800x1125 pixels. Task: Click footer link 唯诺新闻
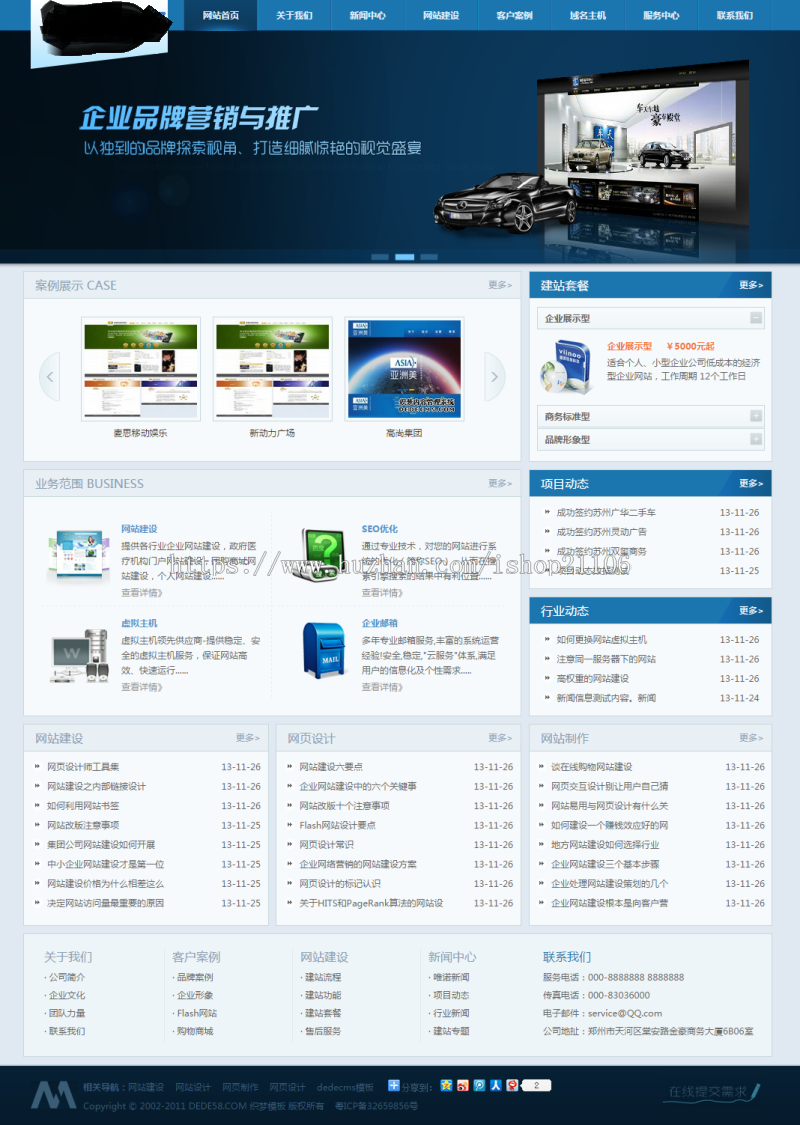pyautogui.click(x=451, y=976)
